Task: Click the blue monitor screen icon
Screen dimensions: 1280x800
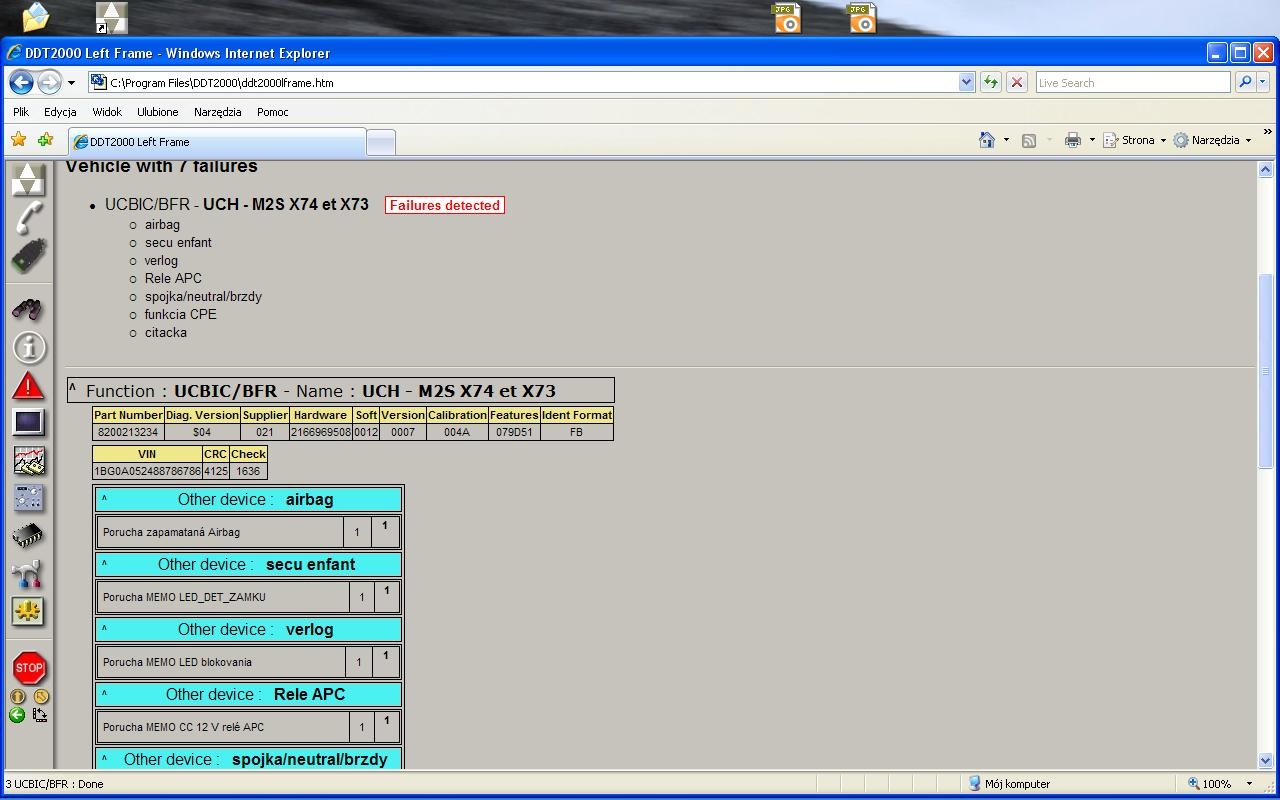Action: pyautogui.click(x=28, y=422)
